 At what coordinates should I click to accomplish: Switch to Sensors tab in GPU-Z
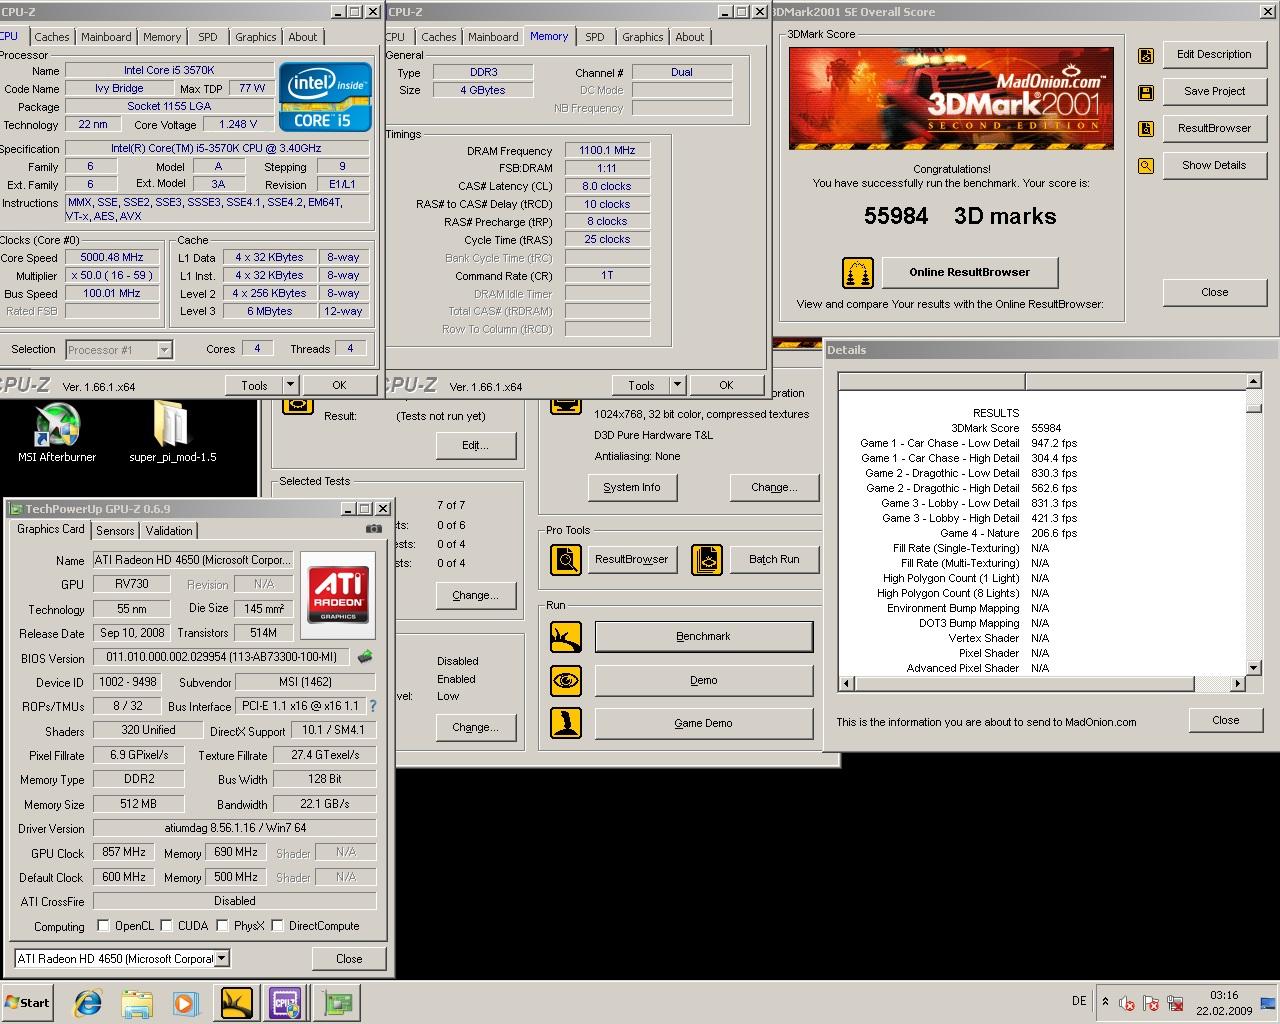[115, 531]
